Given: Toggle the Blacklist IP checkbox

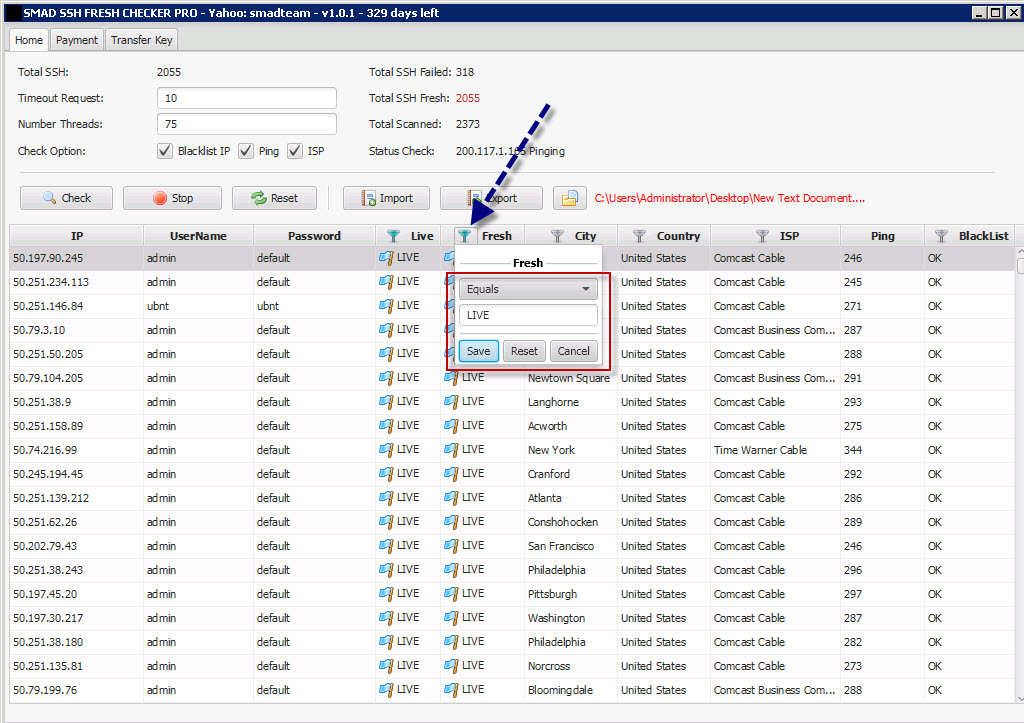Looking at the screenshot, I should (x=165, y=151).
